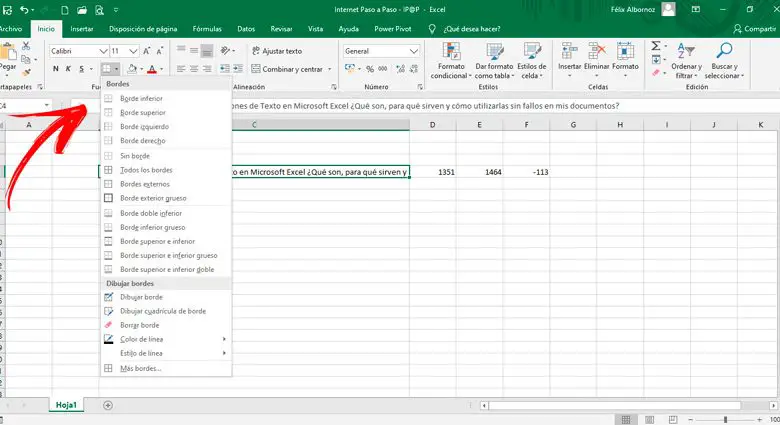Click the text Orientation icon

(226, 50)
